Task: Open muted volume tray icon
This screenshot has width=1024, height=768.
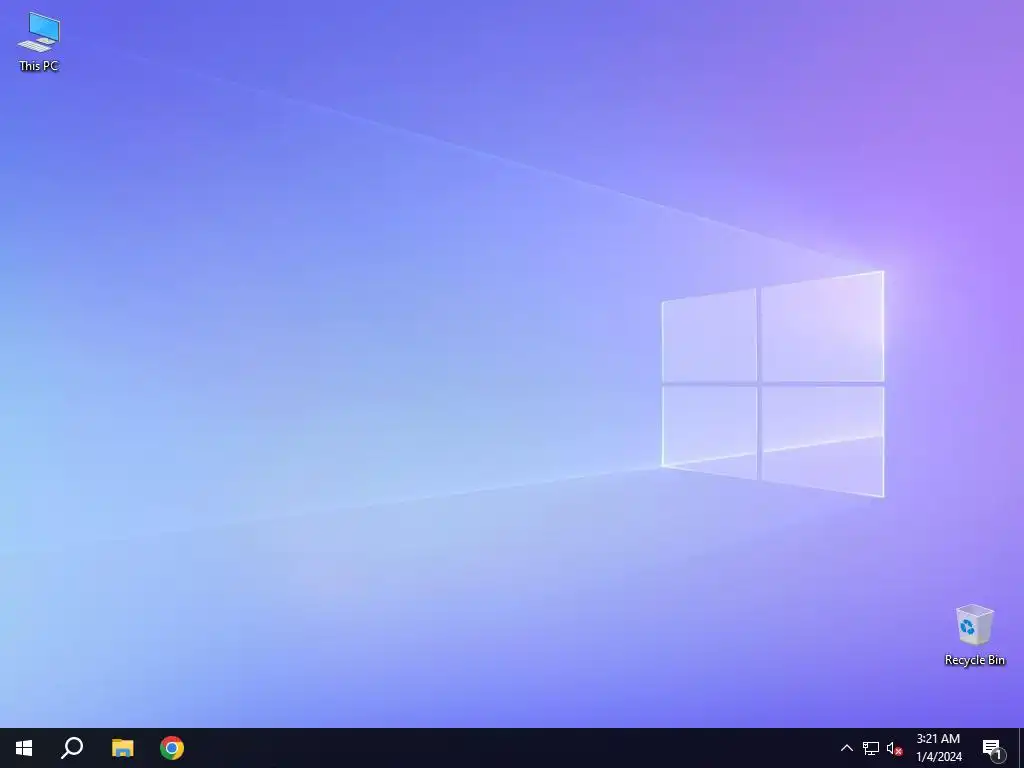Action: (x=894, y=748)
